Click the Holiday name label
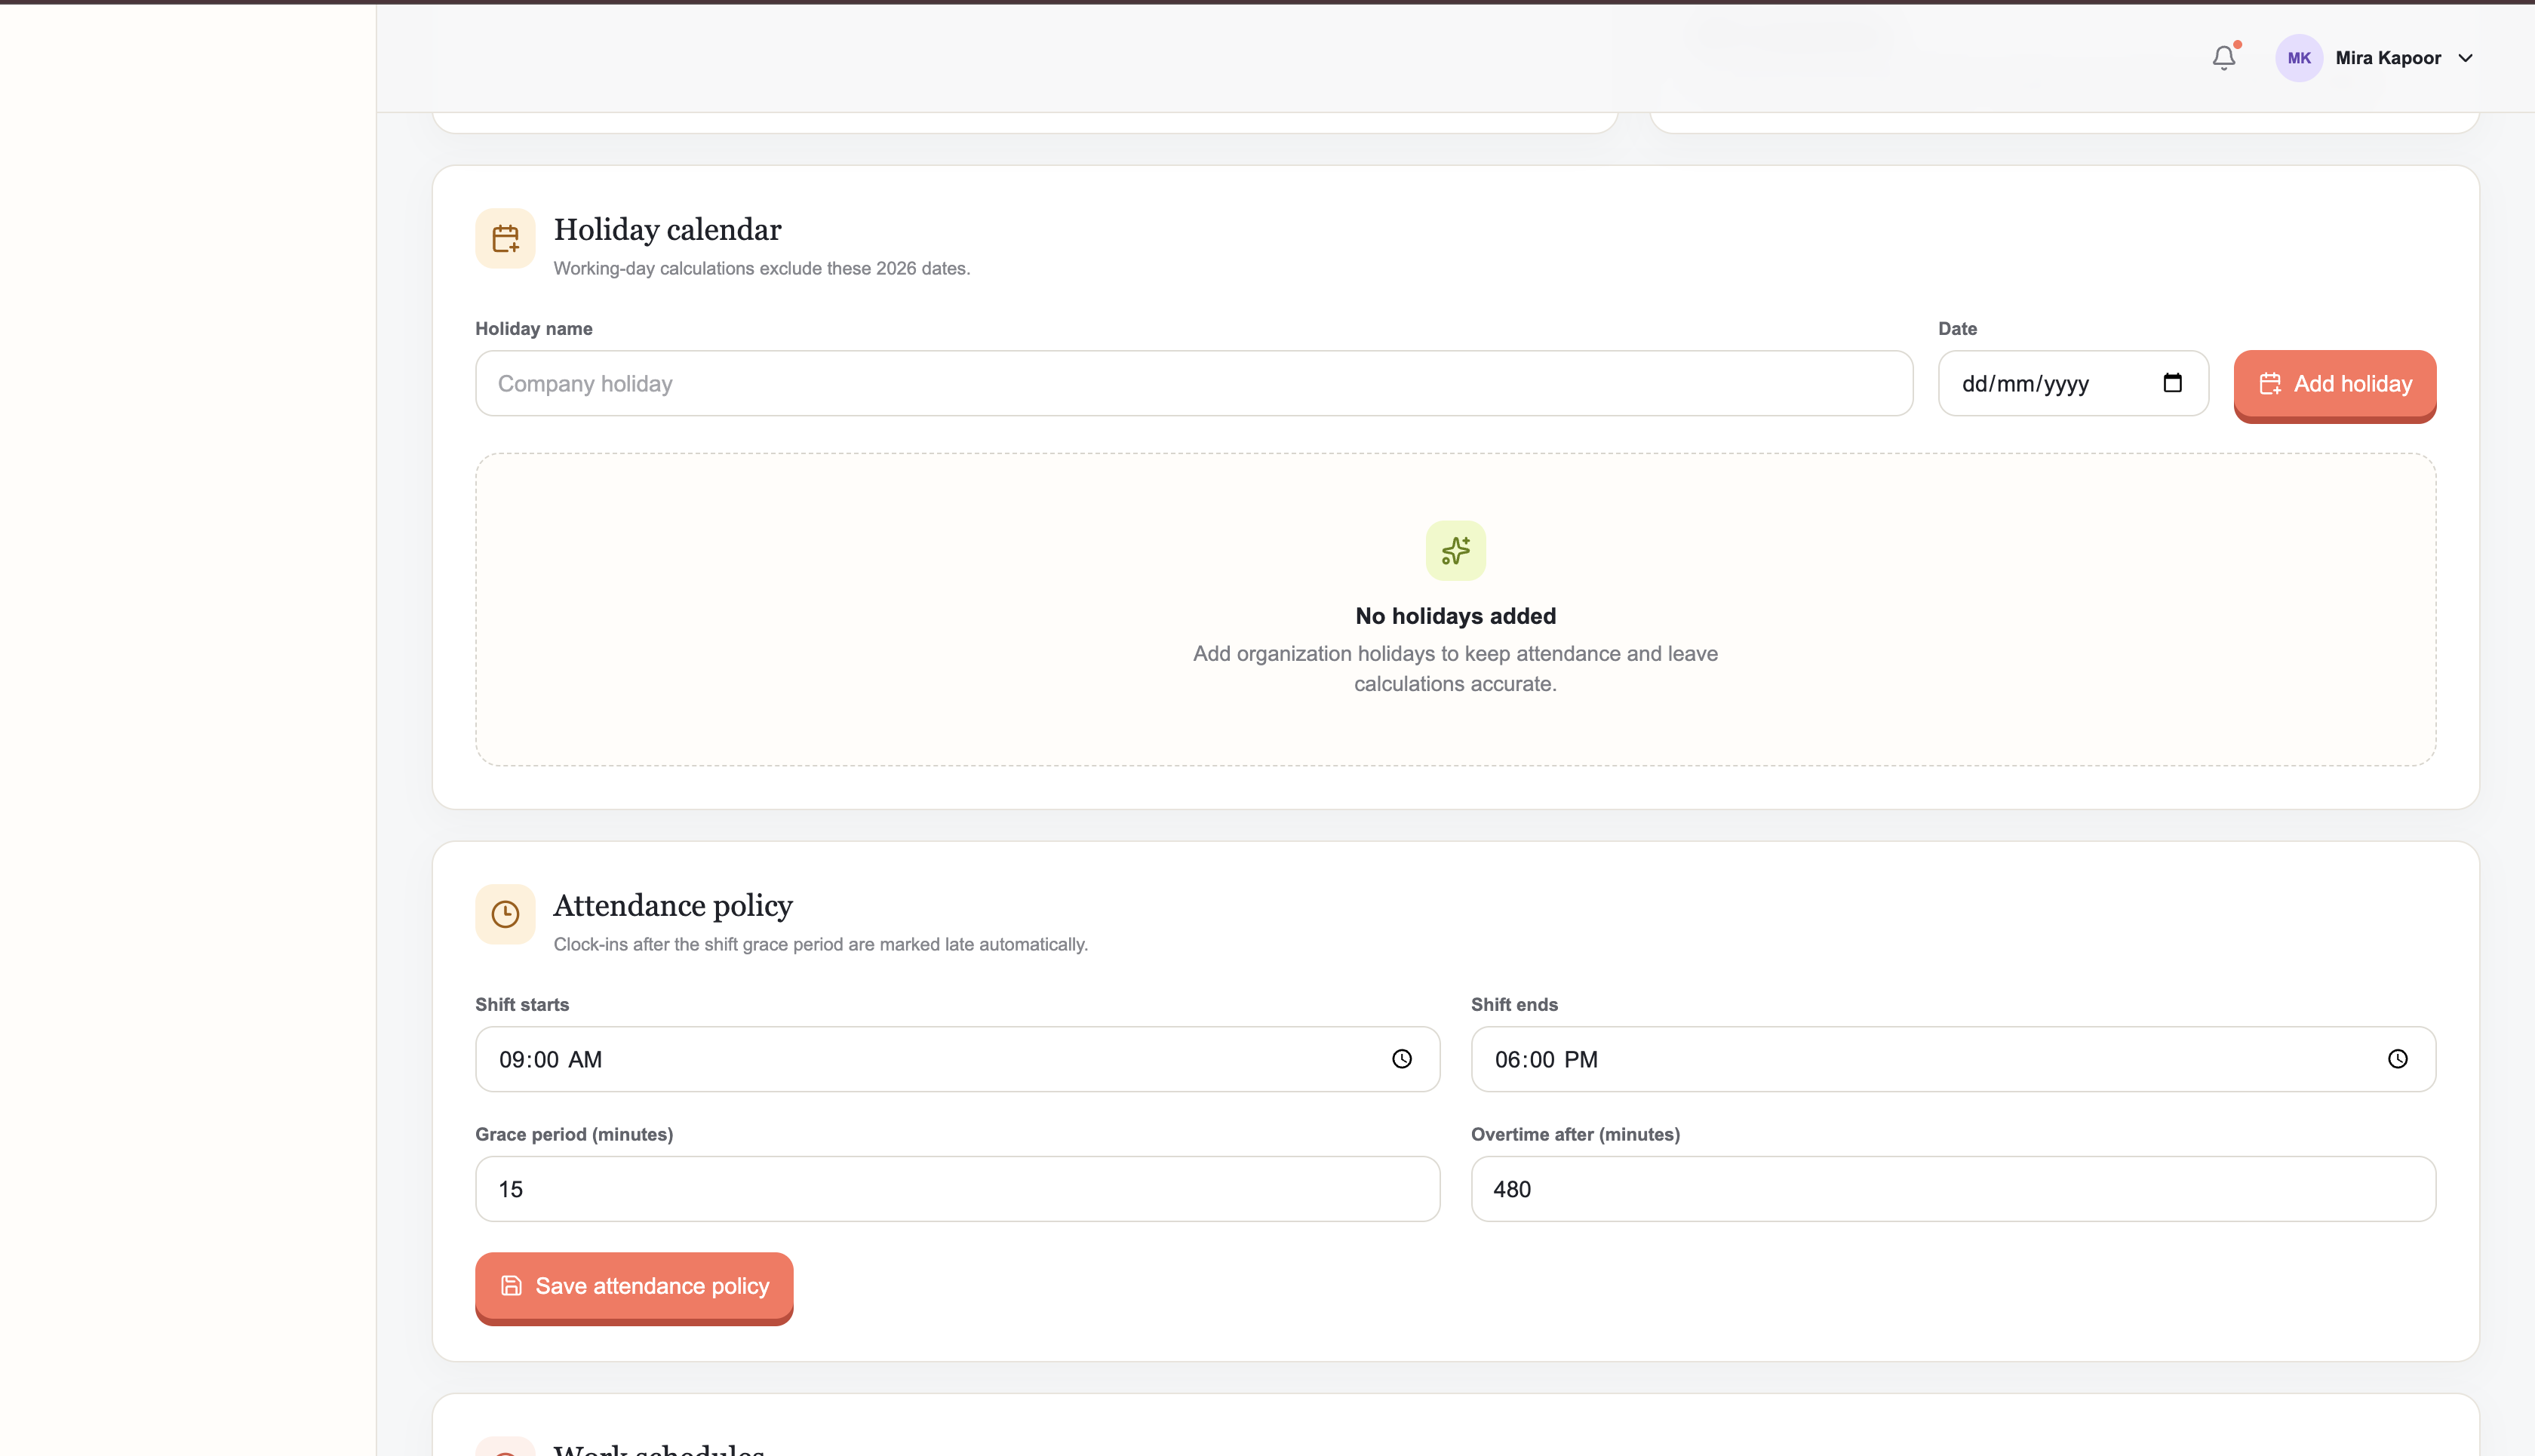 [x=534, y=329]
